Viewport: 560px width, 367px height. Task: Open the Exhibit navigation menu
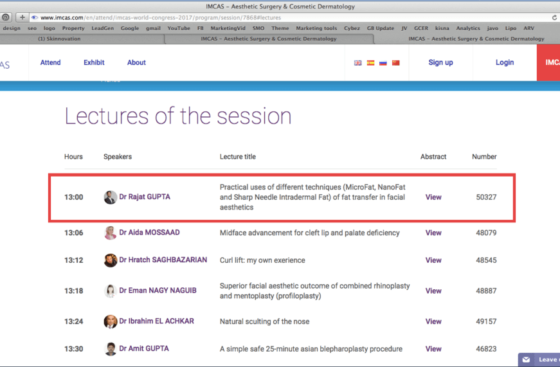coord(94,62)
